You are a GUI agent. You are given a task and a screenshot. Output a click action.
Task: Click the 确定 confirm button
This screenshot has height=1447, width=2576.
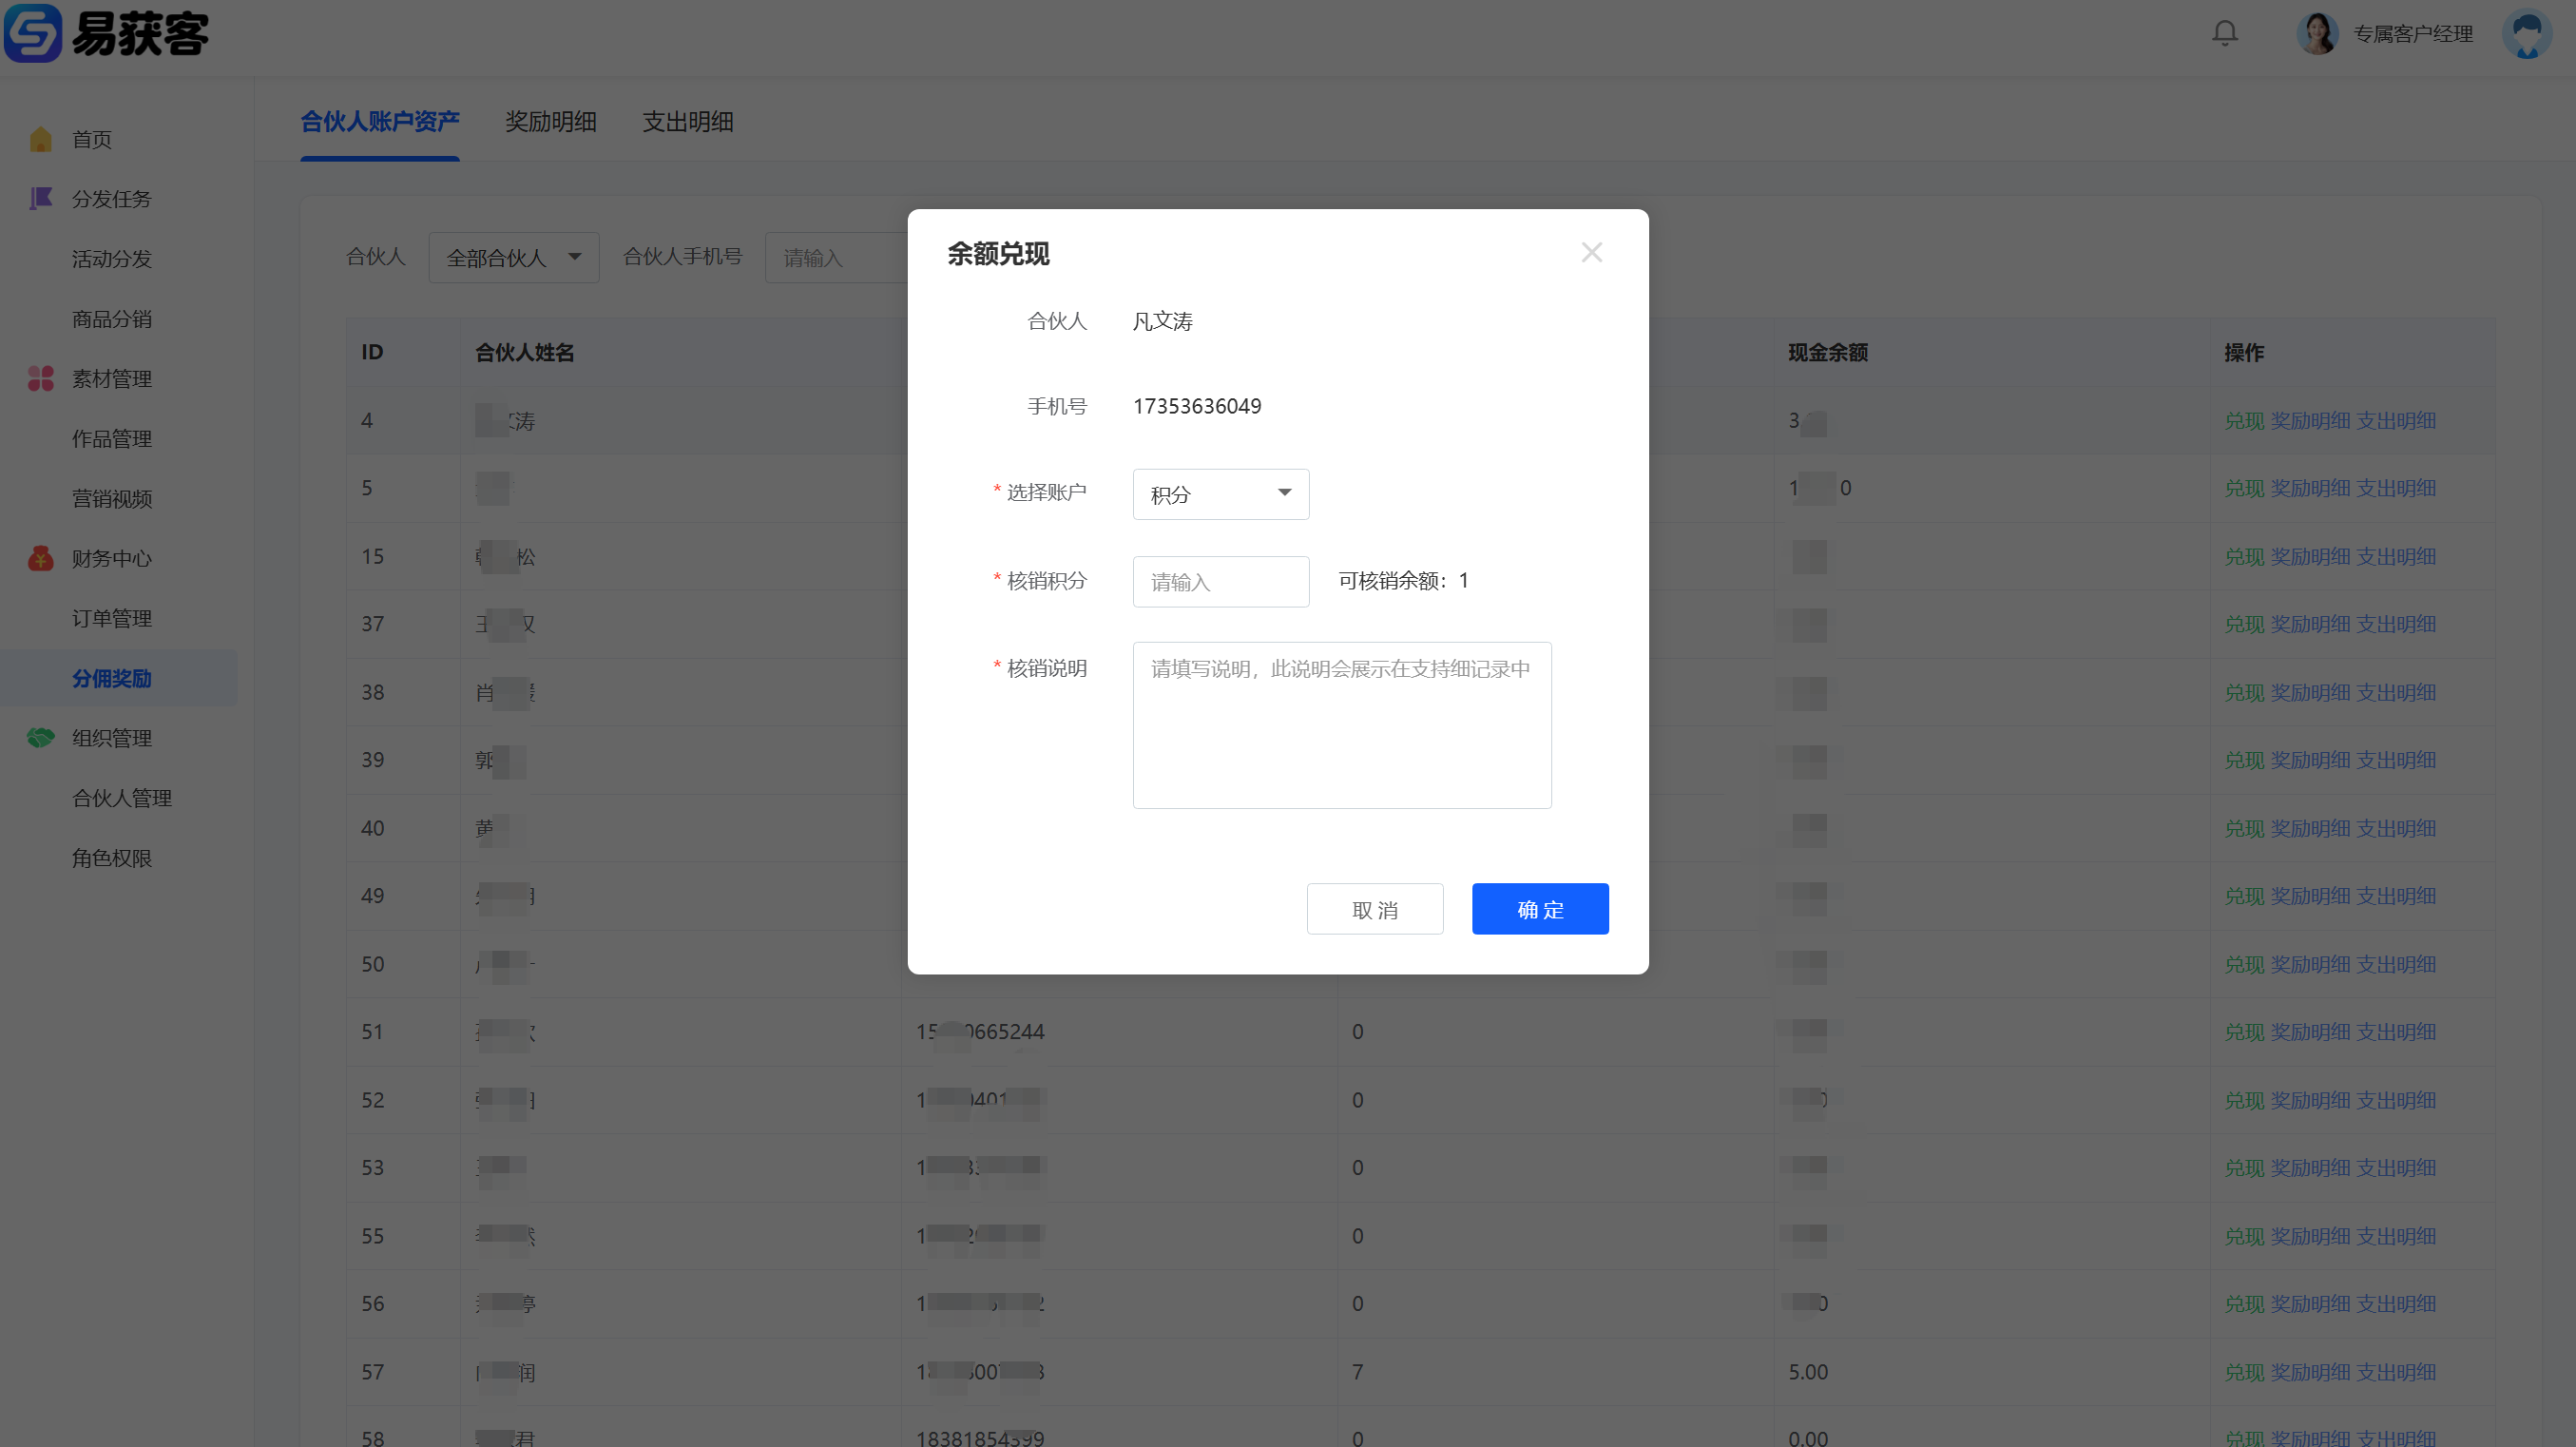coord(1539,909)
